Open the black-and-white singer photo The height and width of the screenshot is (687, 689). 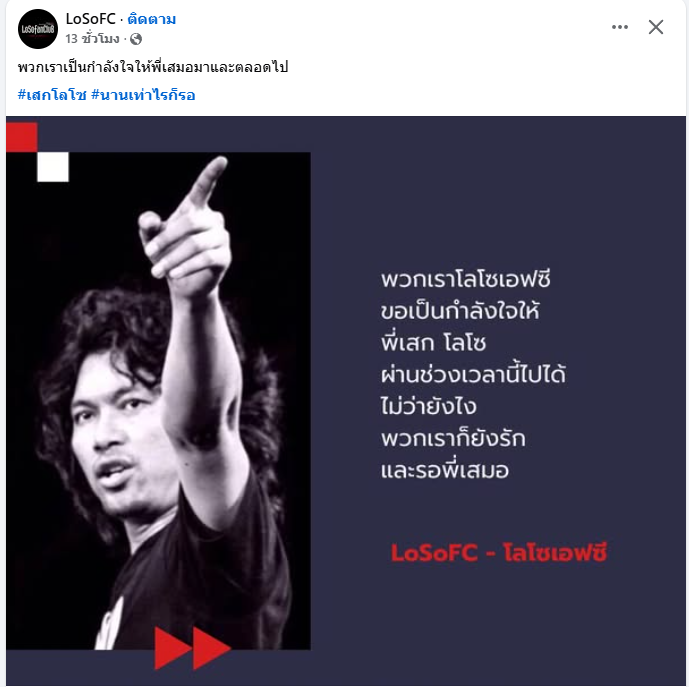(x=158, y=401)
